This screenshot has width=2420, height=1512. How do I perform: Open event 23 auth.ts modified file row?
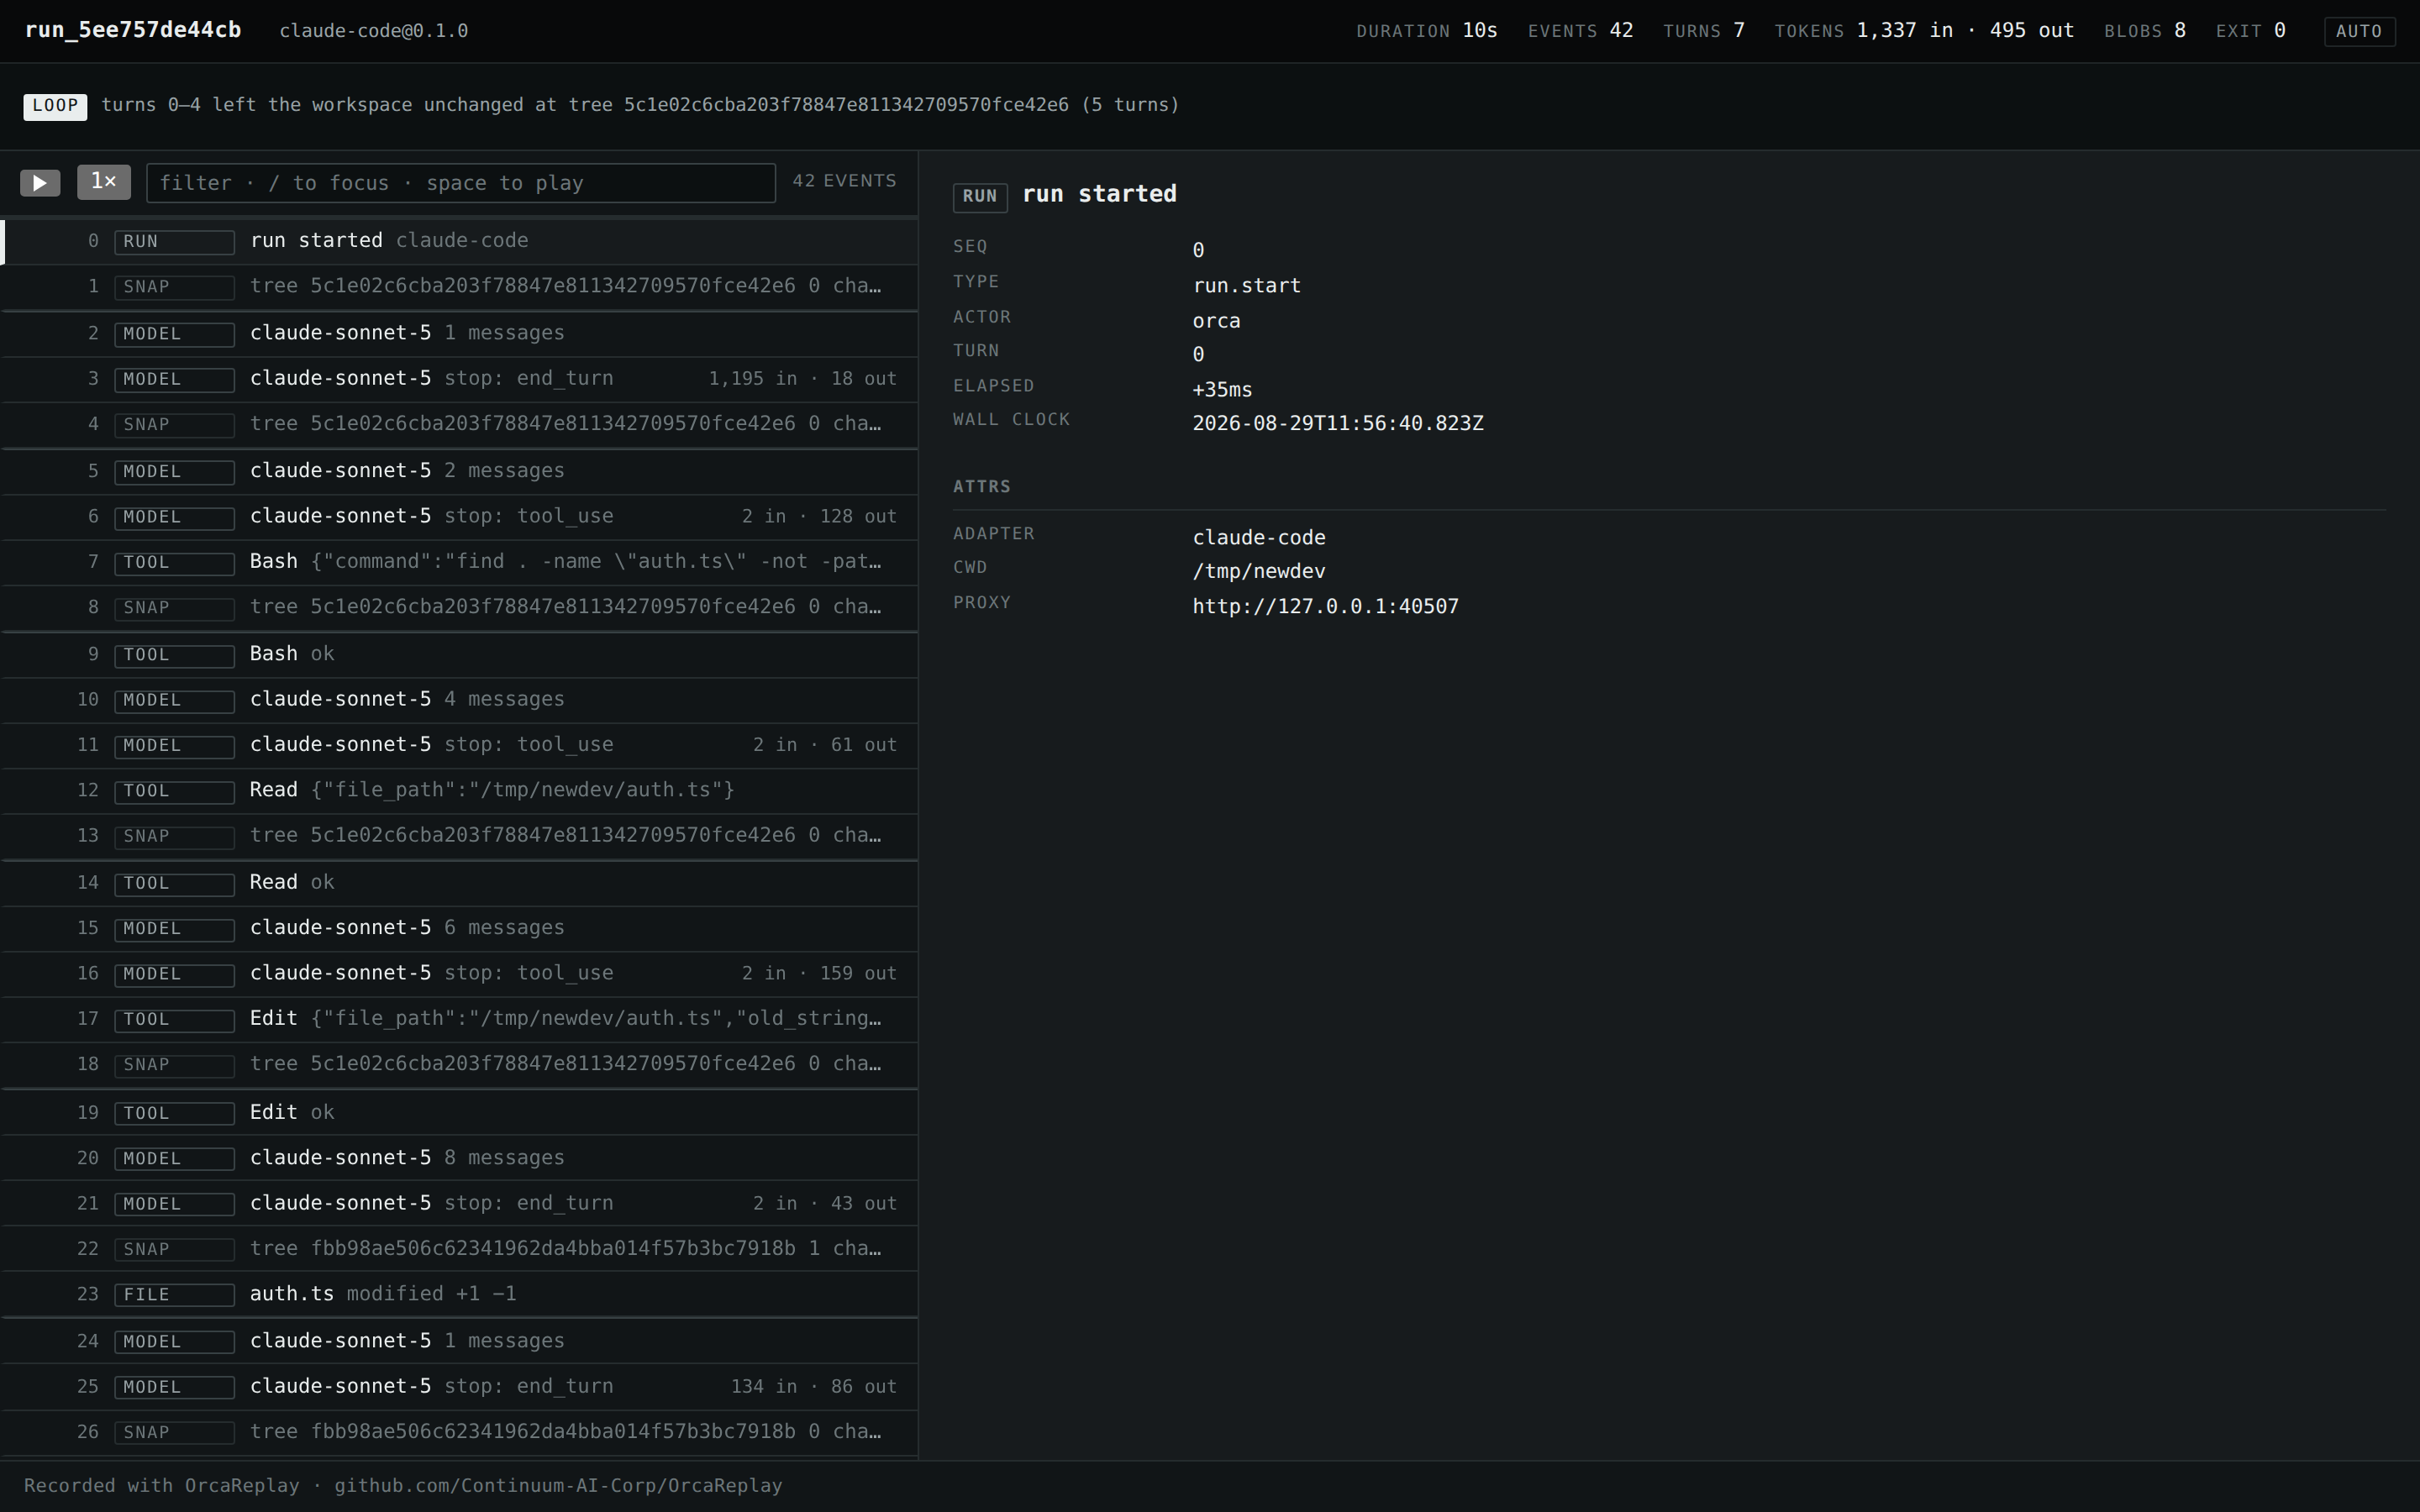click(x=459, y=1294)
